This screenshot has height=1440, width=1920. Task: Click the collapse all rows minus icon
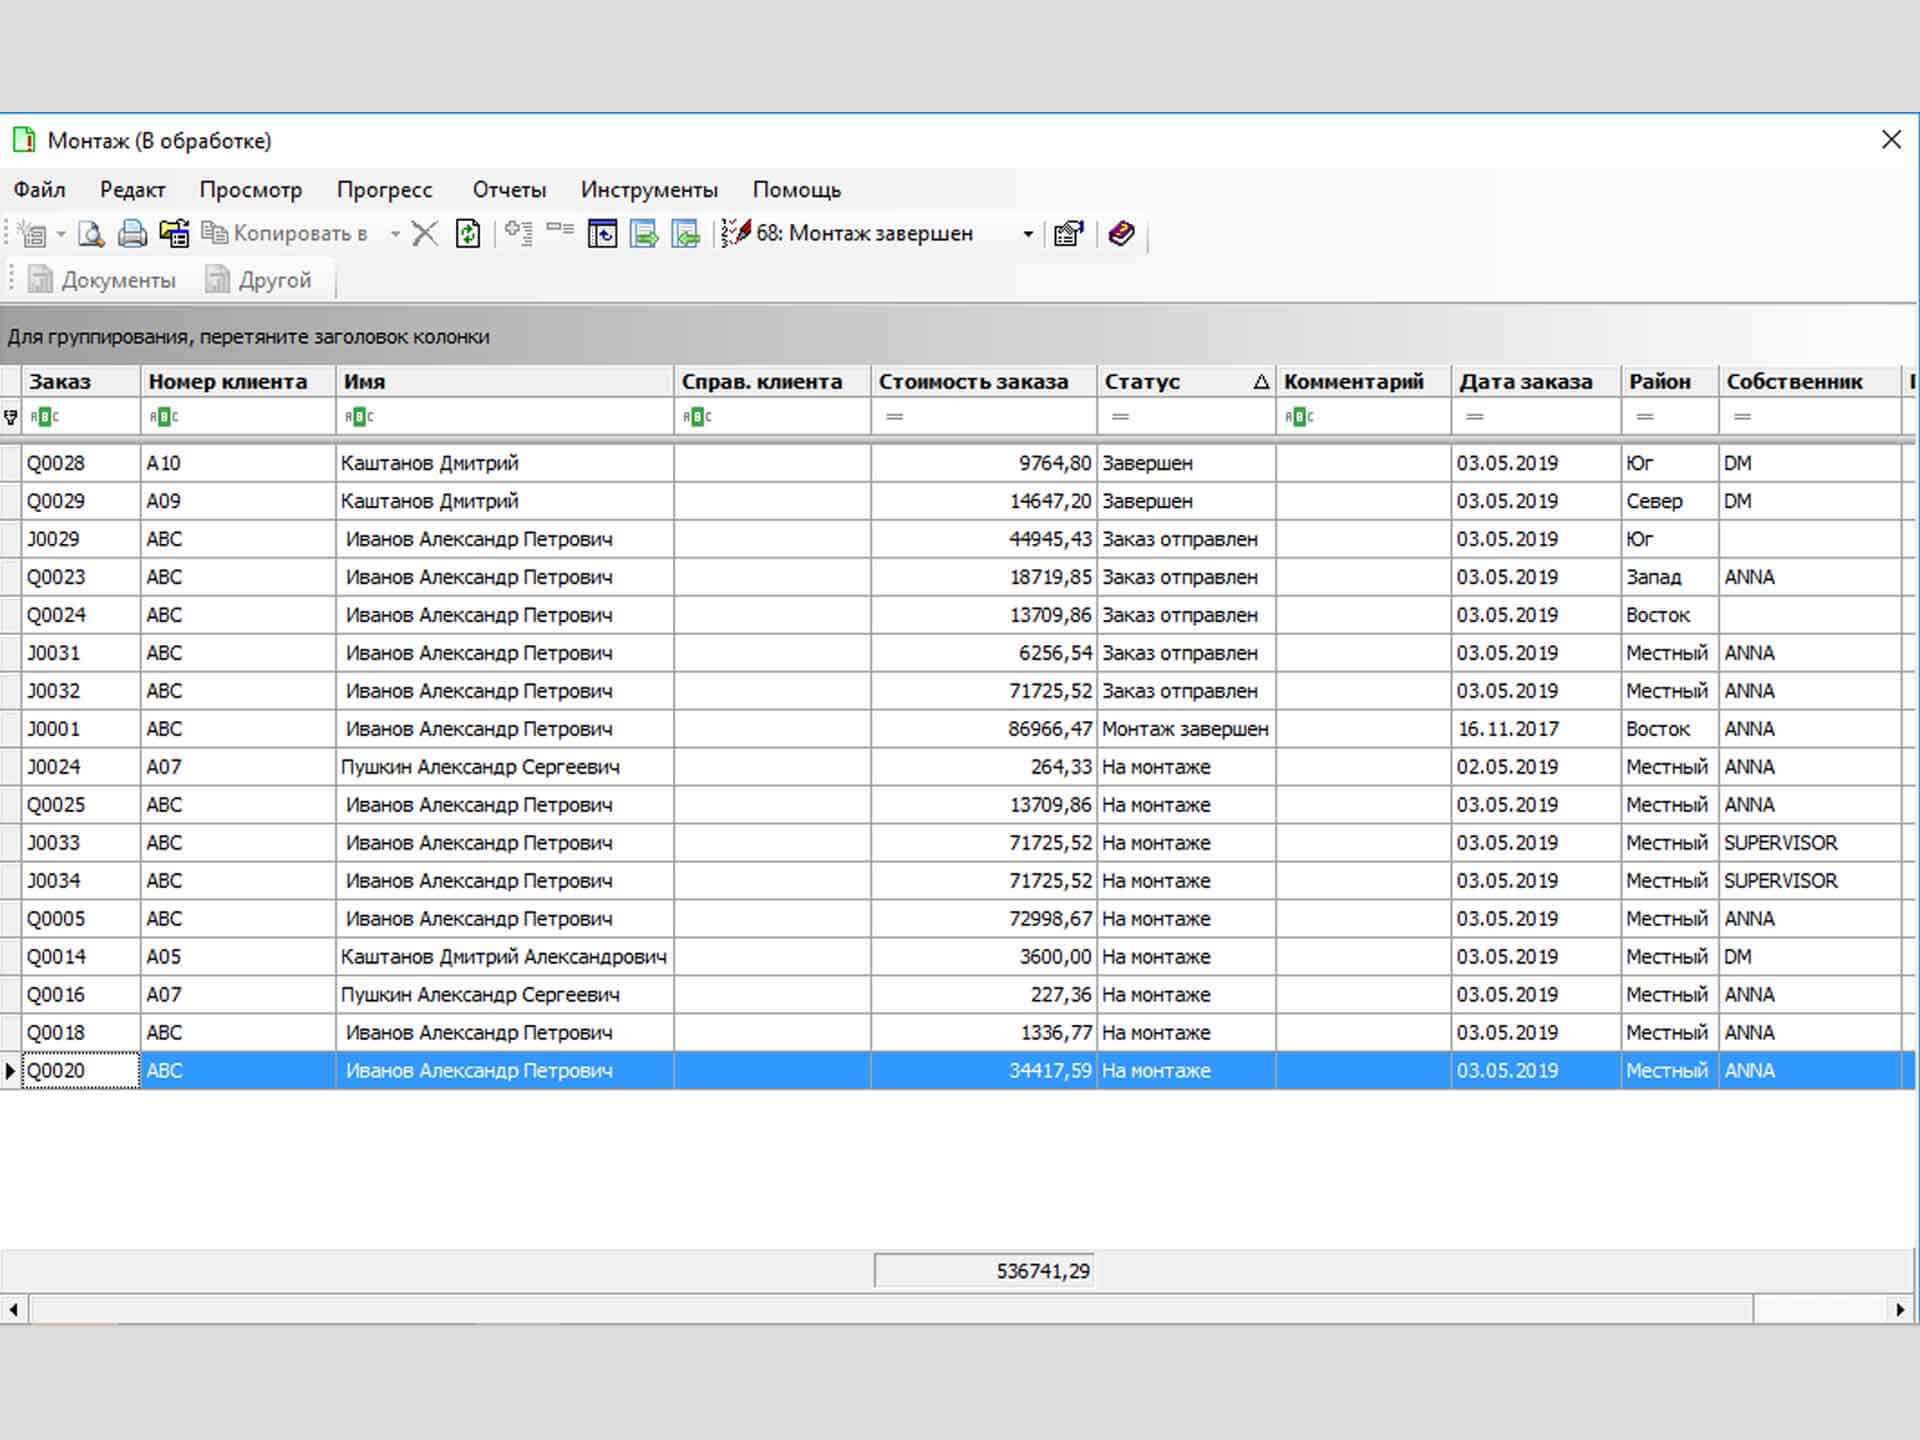[x=560, y=230]
